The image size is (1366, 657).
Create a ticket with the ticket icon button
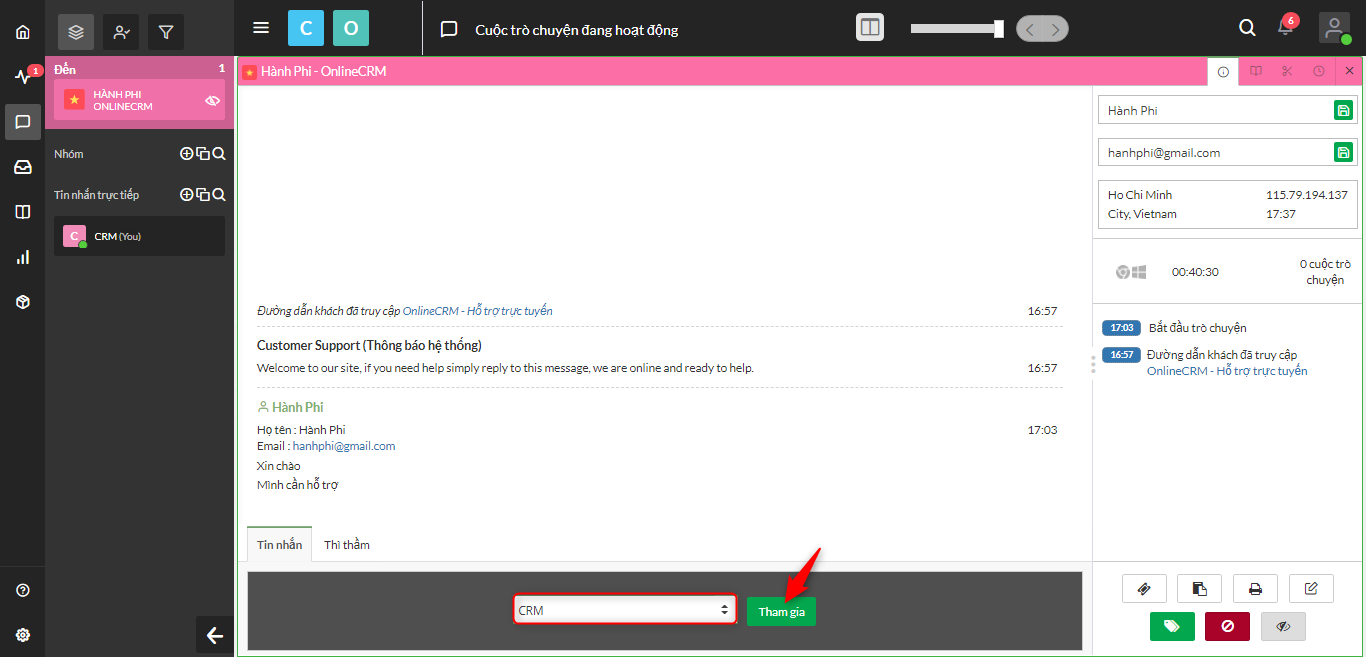pyautogui.click(x=1144, y=589)
